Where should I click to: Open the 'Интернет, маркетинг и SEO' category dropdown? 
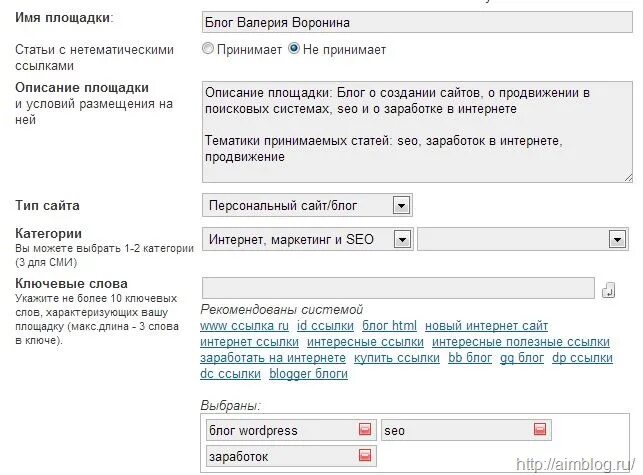click(307, 239)
